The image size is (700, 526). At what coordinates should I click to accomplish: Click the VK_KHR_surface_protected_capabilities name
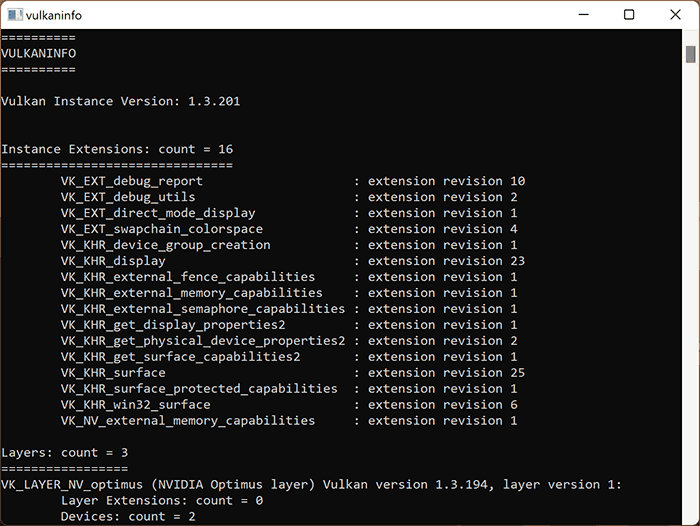pos(199,389)
